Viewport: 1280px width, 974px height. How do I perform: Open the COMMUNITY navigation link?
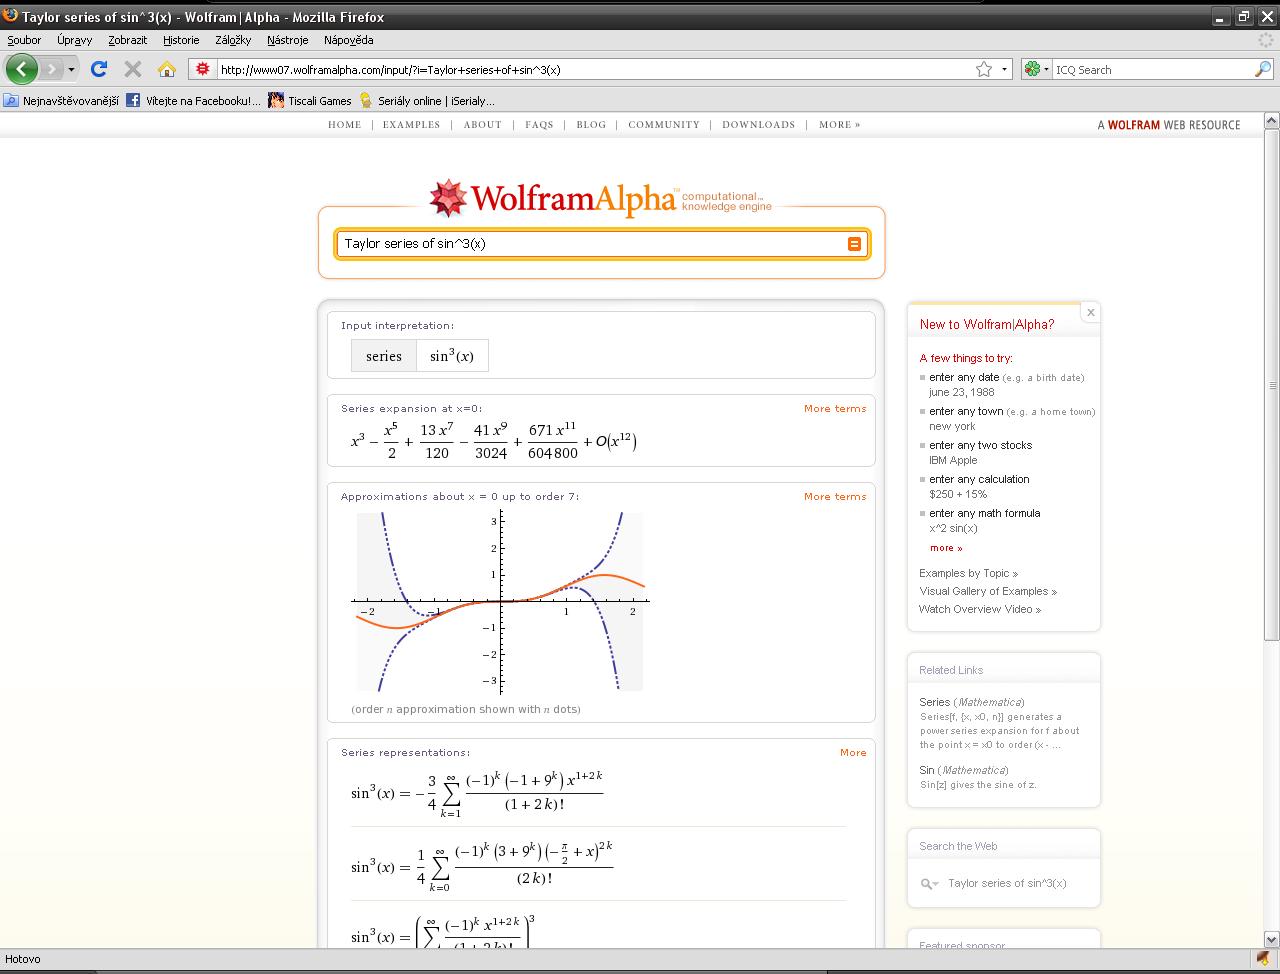[664, 125]
